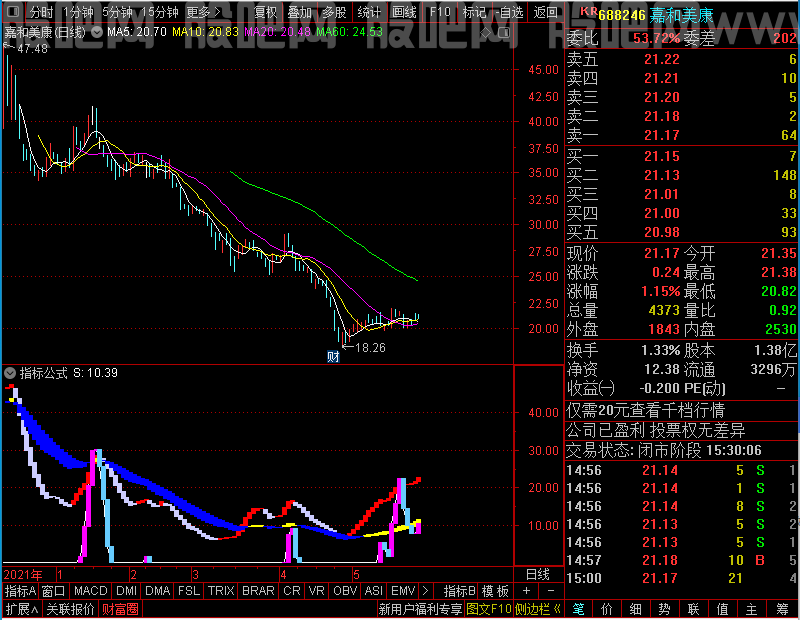This screenshot has width=800, height=620.
Task: Switch indicator to VR
Action: click(316, 591)
